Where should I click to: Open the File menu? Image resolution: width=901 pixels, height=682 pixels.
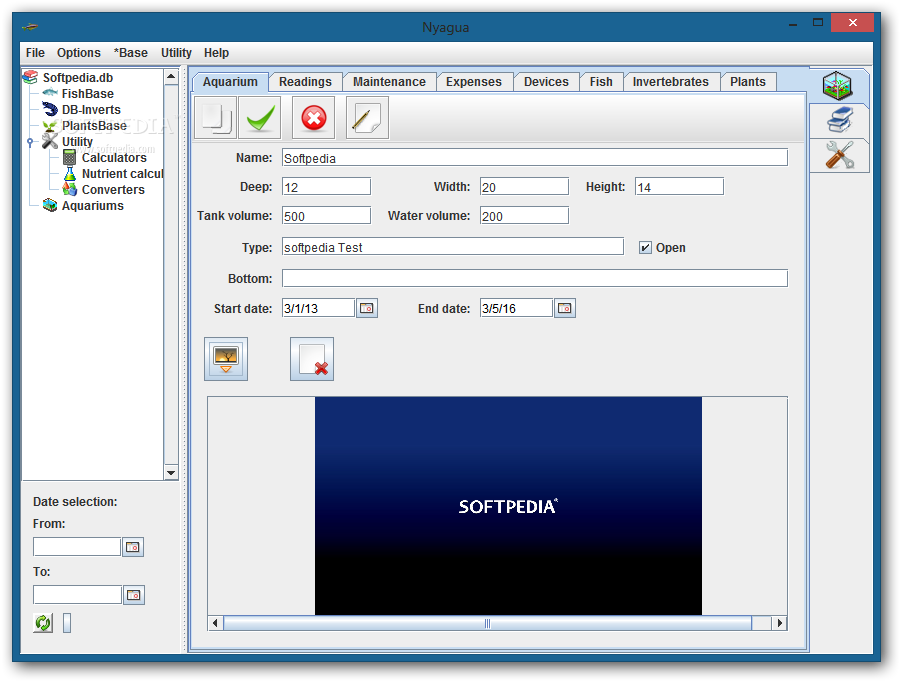point(35,53)
